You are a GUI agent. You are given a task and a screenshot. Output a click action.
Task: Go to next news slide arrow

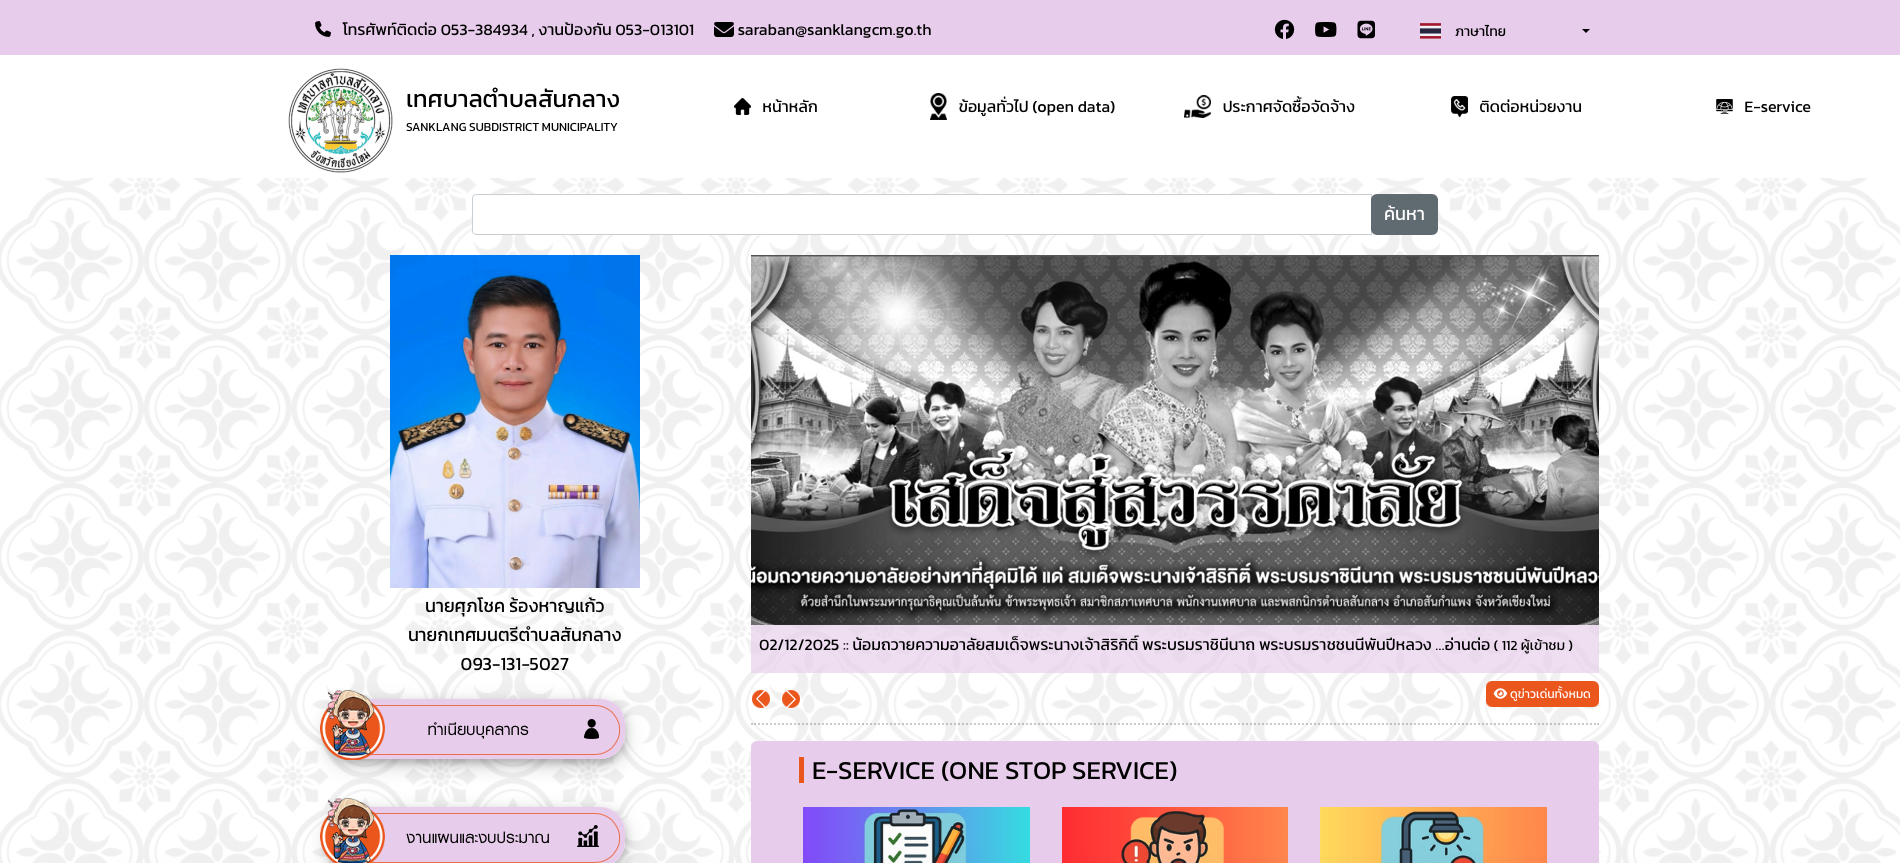(x=791, y=699)
